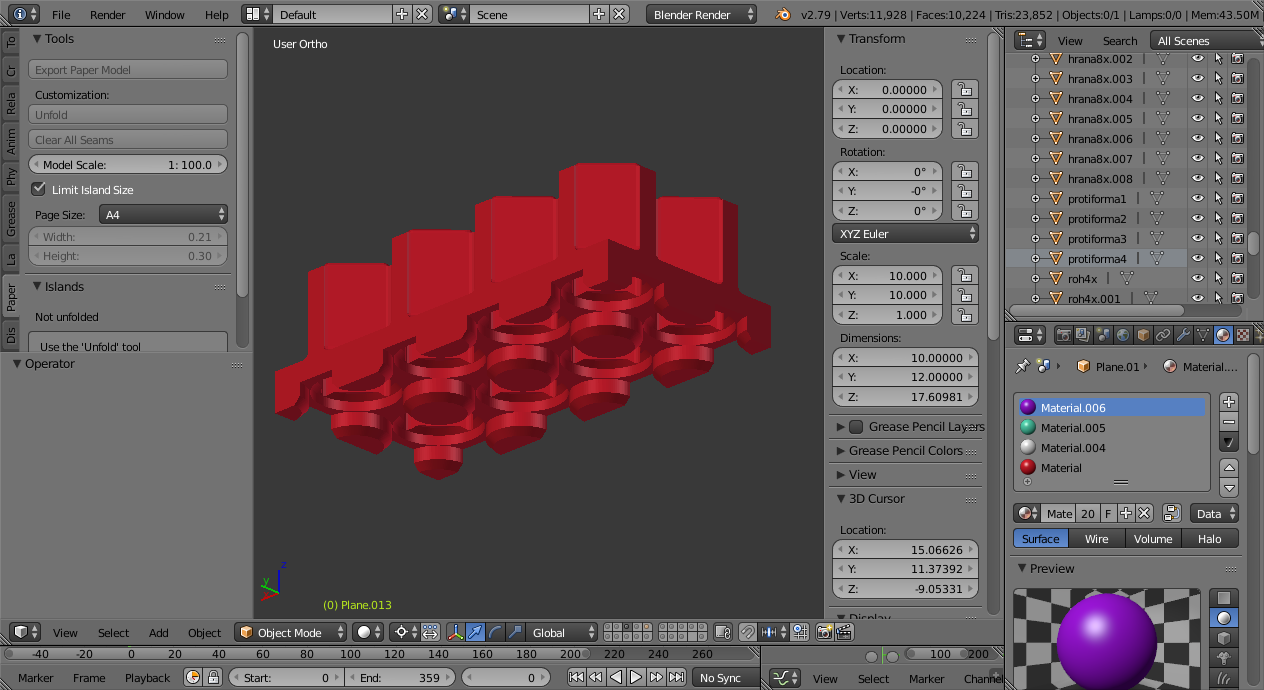Switch to the Wire material type
Viewport: 1264px width, 690px height.
(x=1097, y=538)
